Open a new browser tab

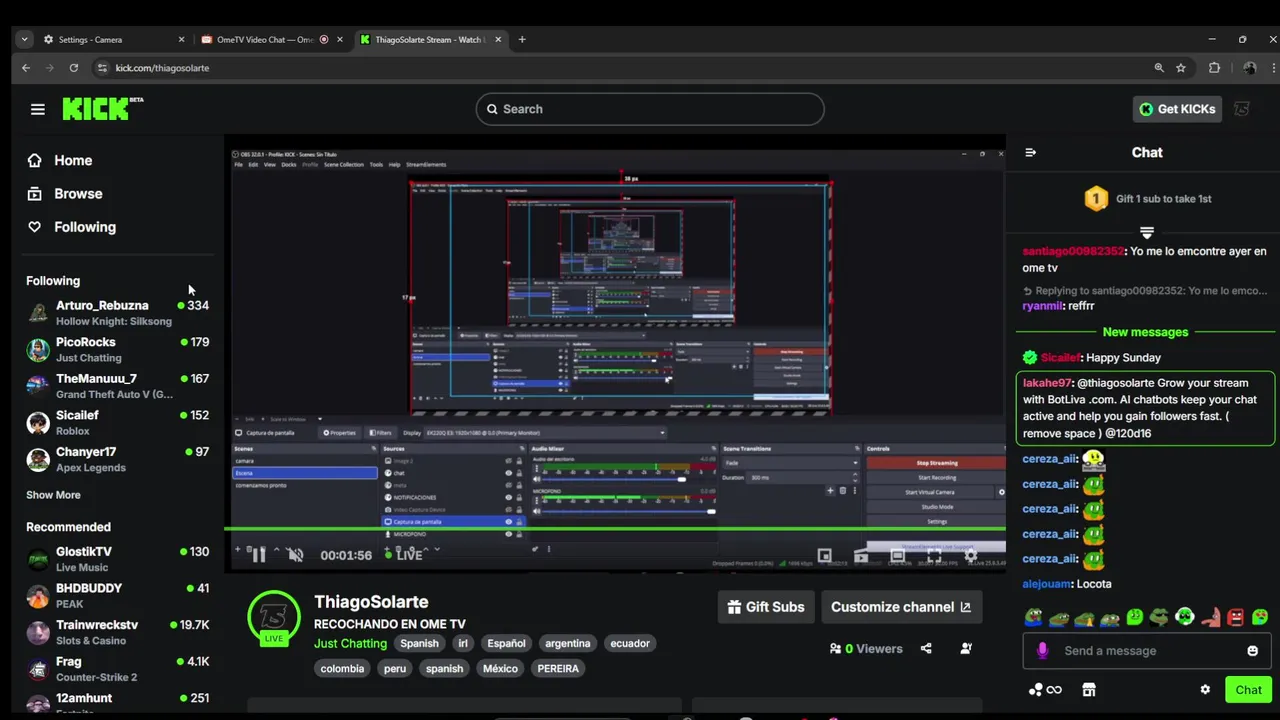tap(522, 40)
